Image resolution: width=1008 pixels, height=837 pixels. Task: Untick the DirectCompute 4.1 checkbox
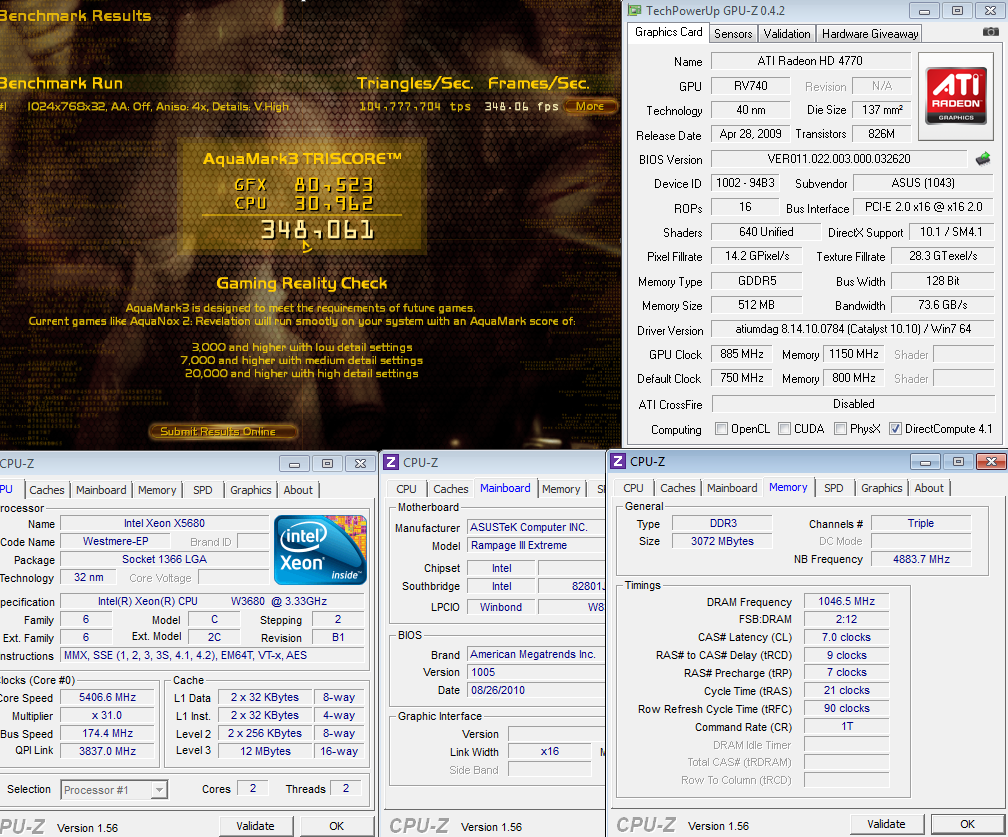click(x=895, y=429)
